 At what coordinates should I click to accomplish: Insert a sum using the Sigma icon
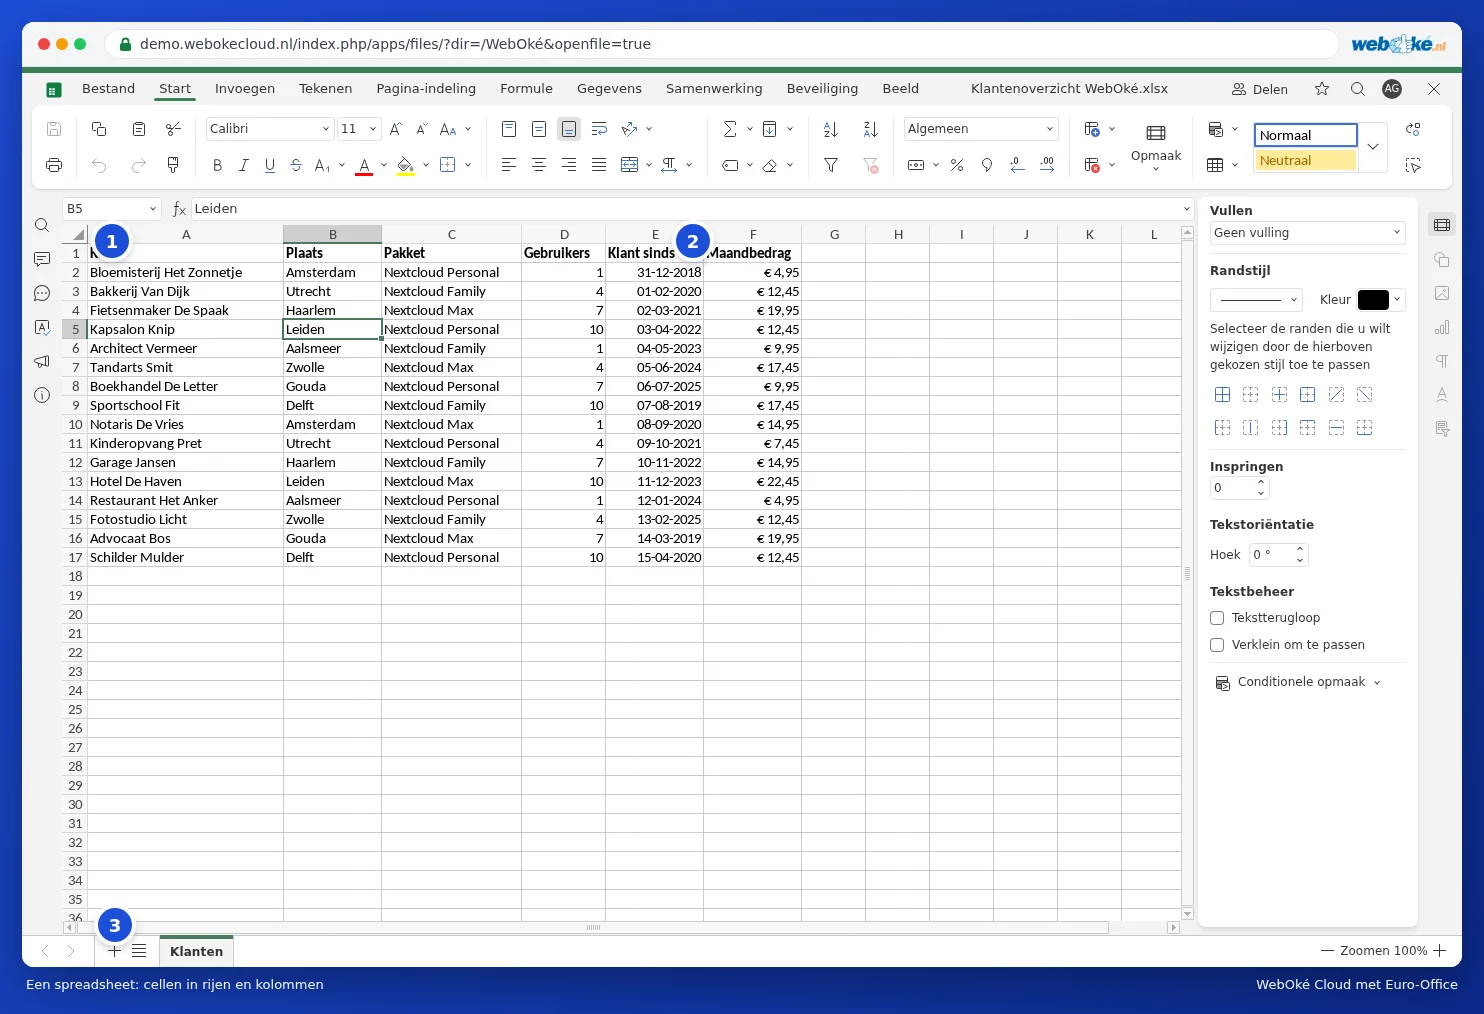pos(730,129)
